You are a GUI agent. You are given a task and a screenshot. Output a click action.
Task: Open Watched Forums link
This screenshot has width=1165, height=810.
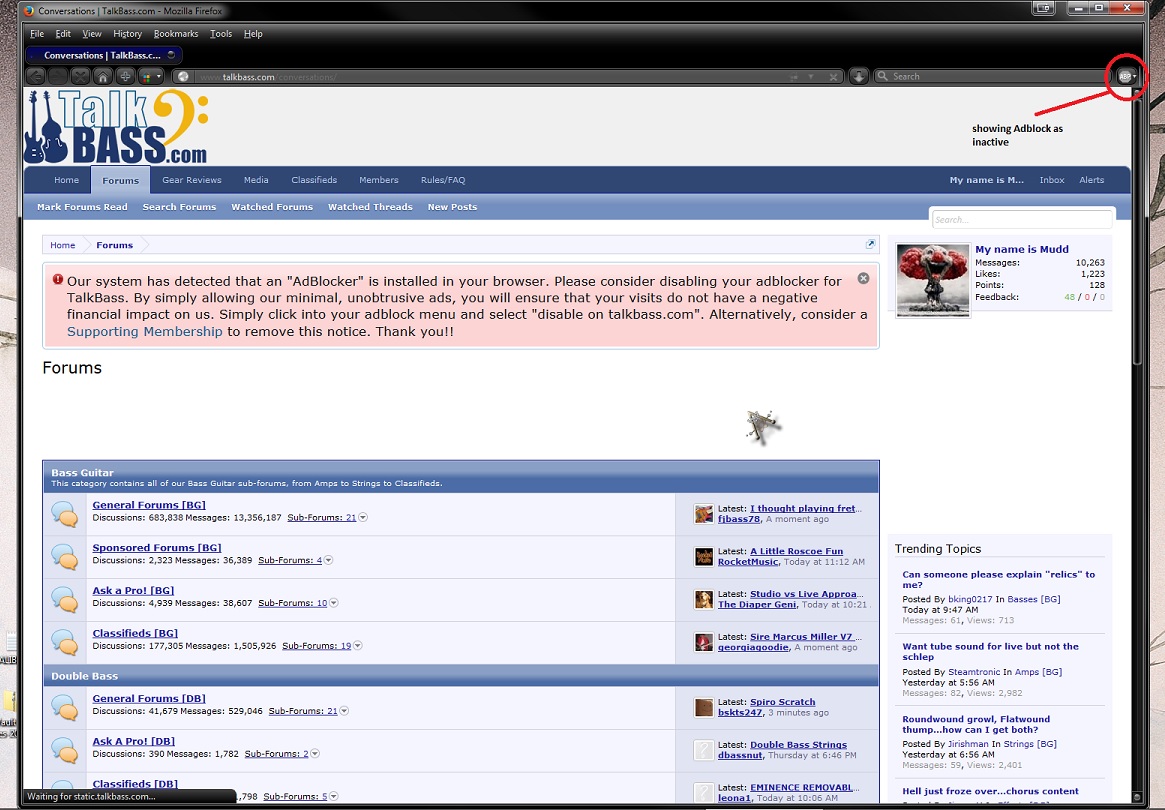click(272, 207)
